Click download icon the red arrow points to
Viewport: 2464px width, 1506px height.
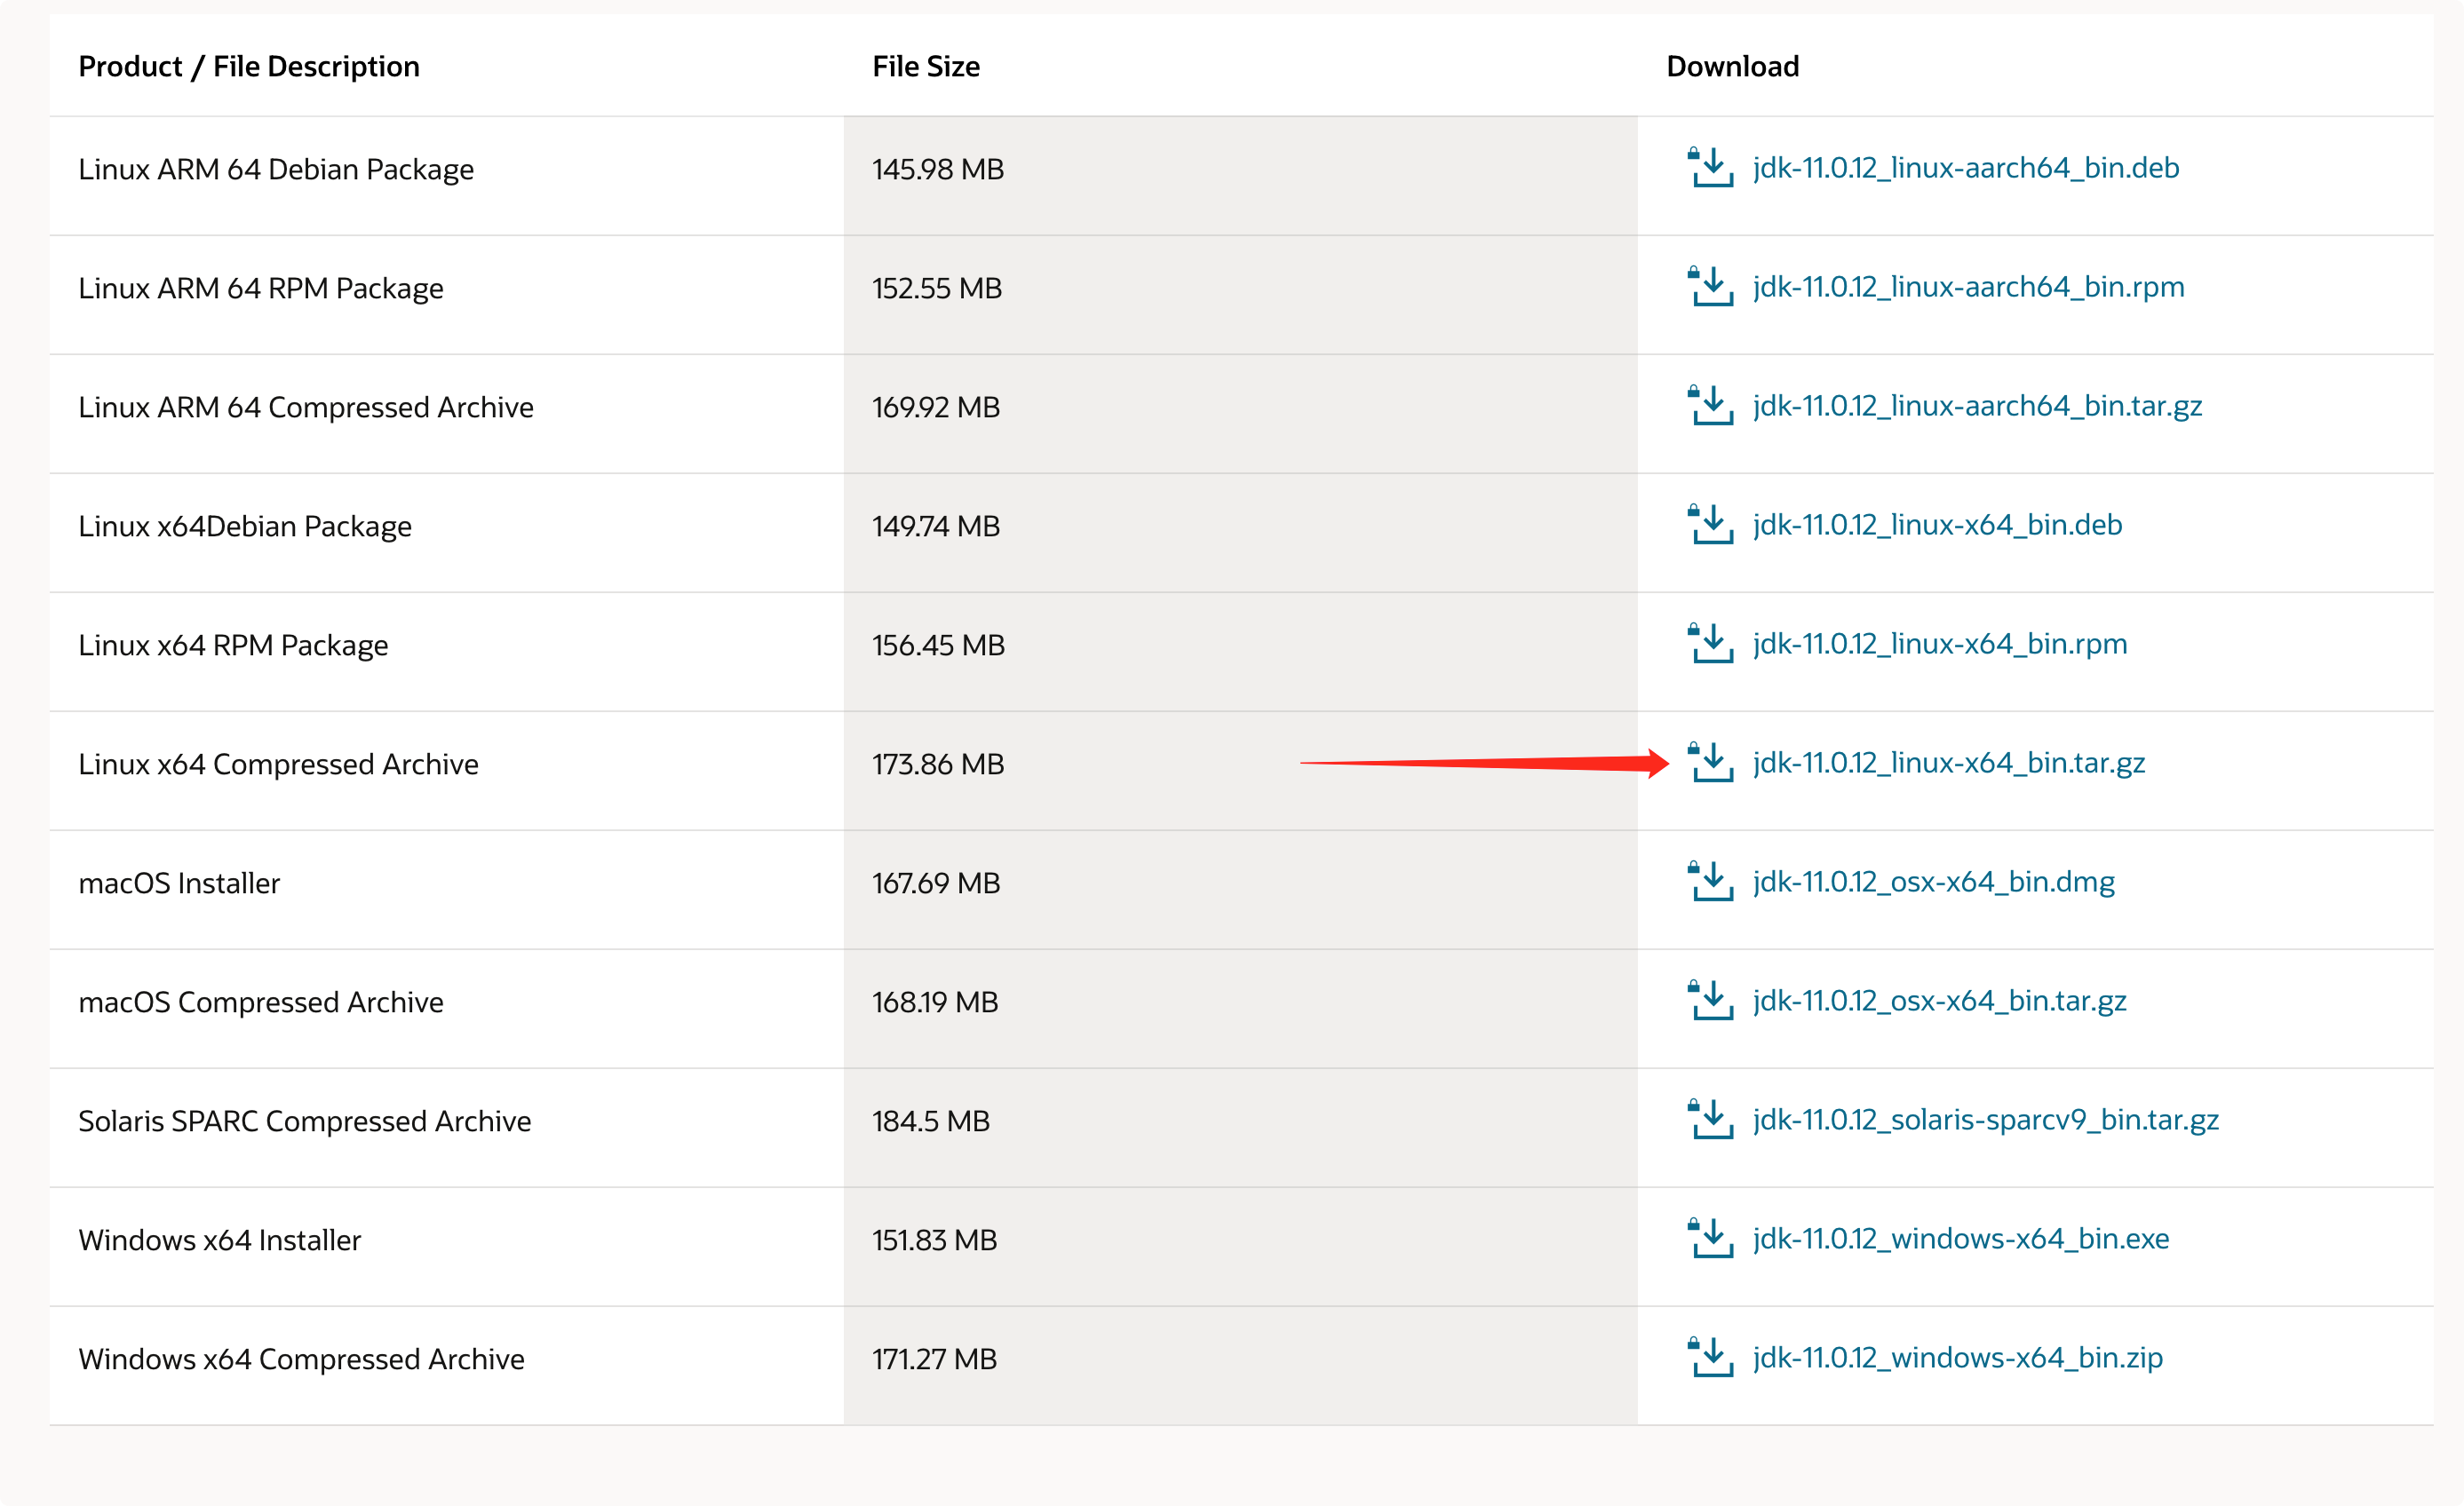point(1710,763)
